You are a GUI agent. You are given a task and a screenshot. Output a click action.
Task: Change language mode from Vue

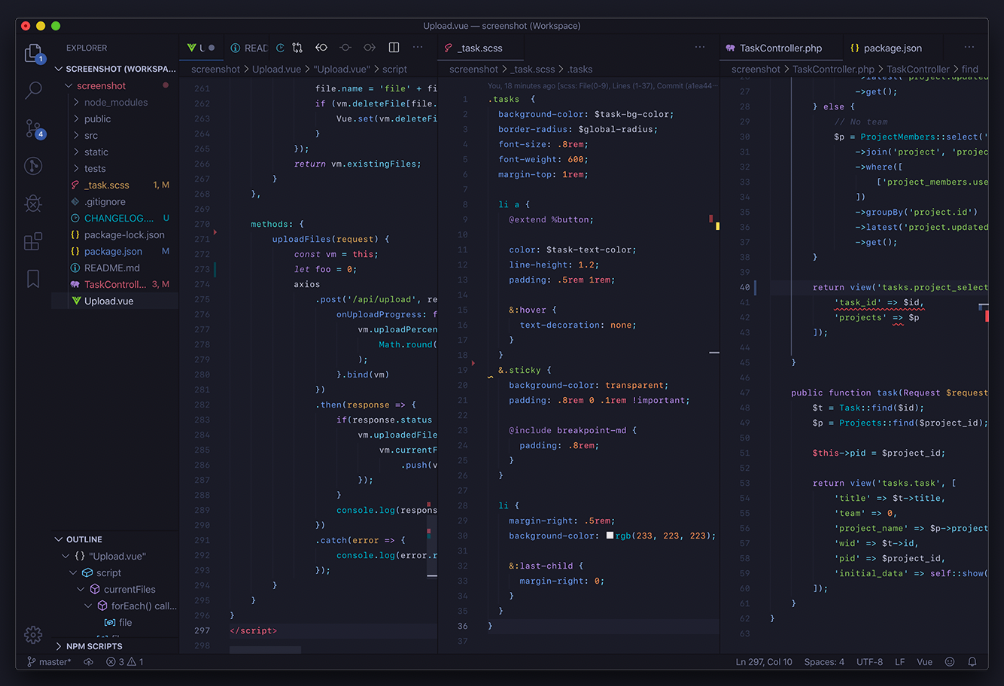[925, 662]
